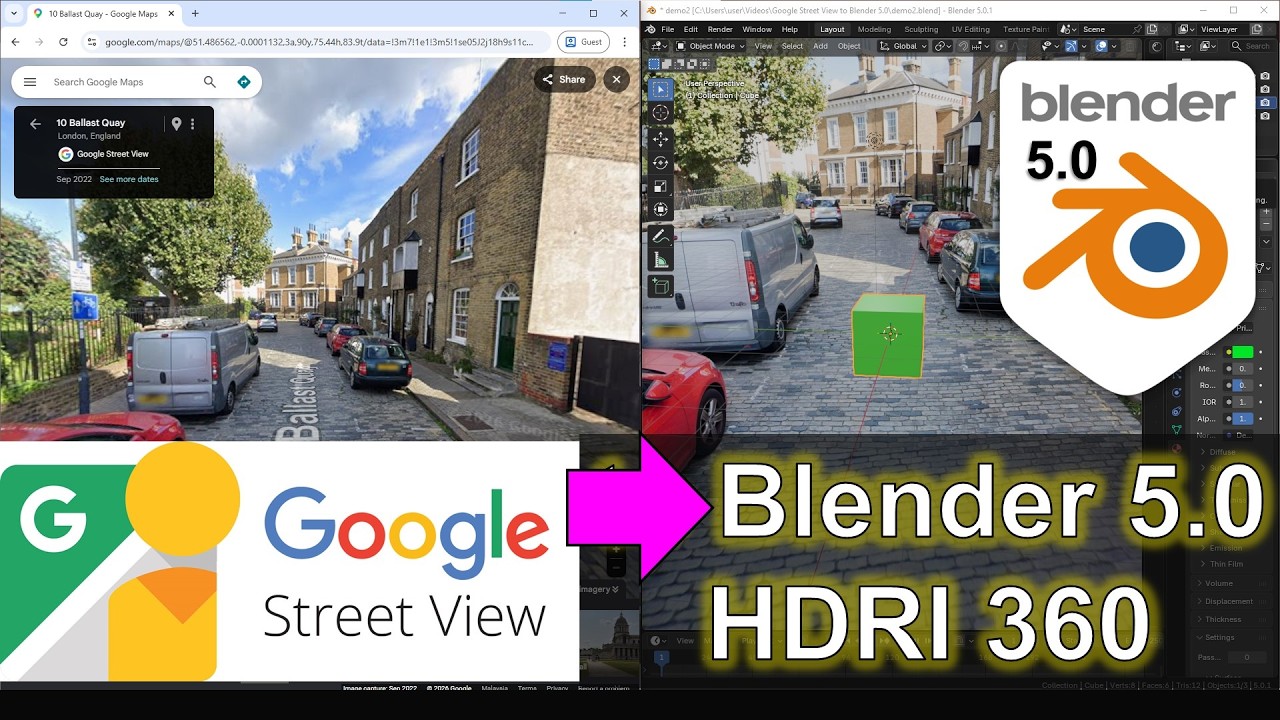
Task: Reload the Chrome page
Action: (x=63, y=42)
